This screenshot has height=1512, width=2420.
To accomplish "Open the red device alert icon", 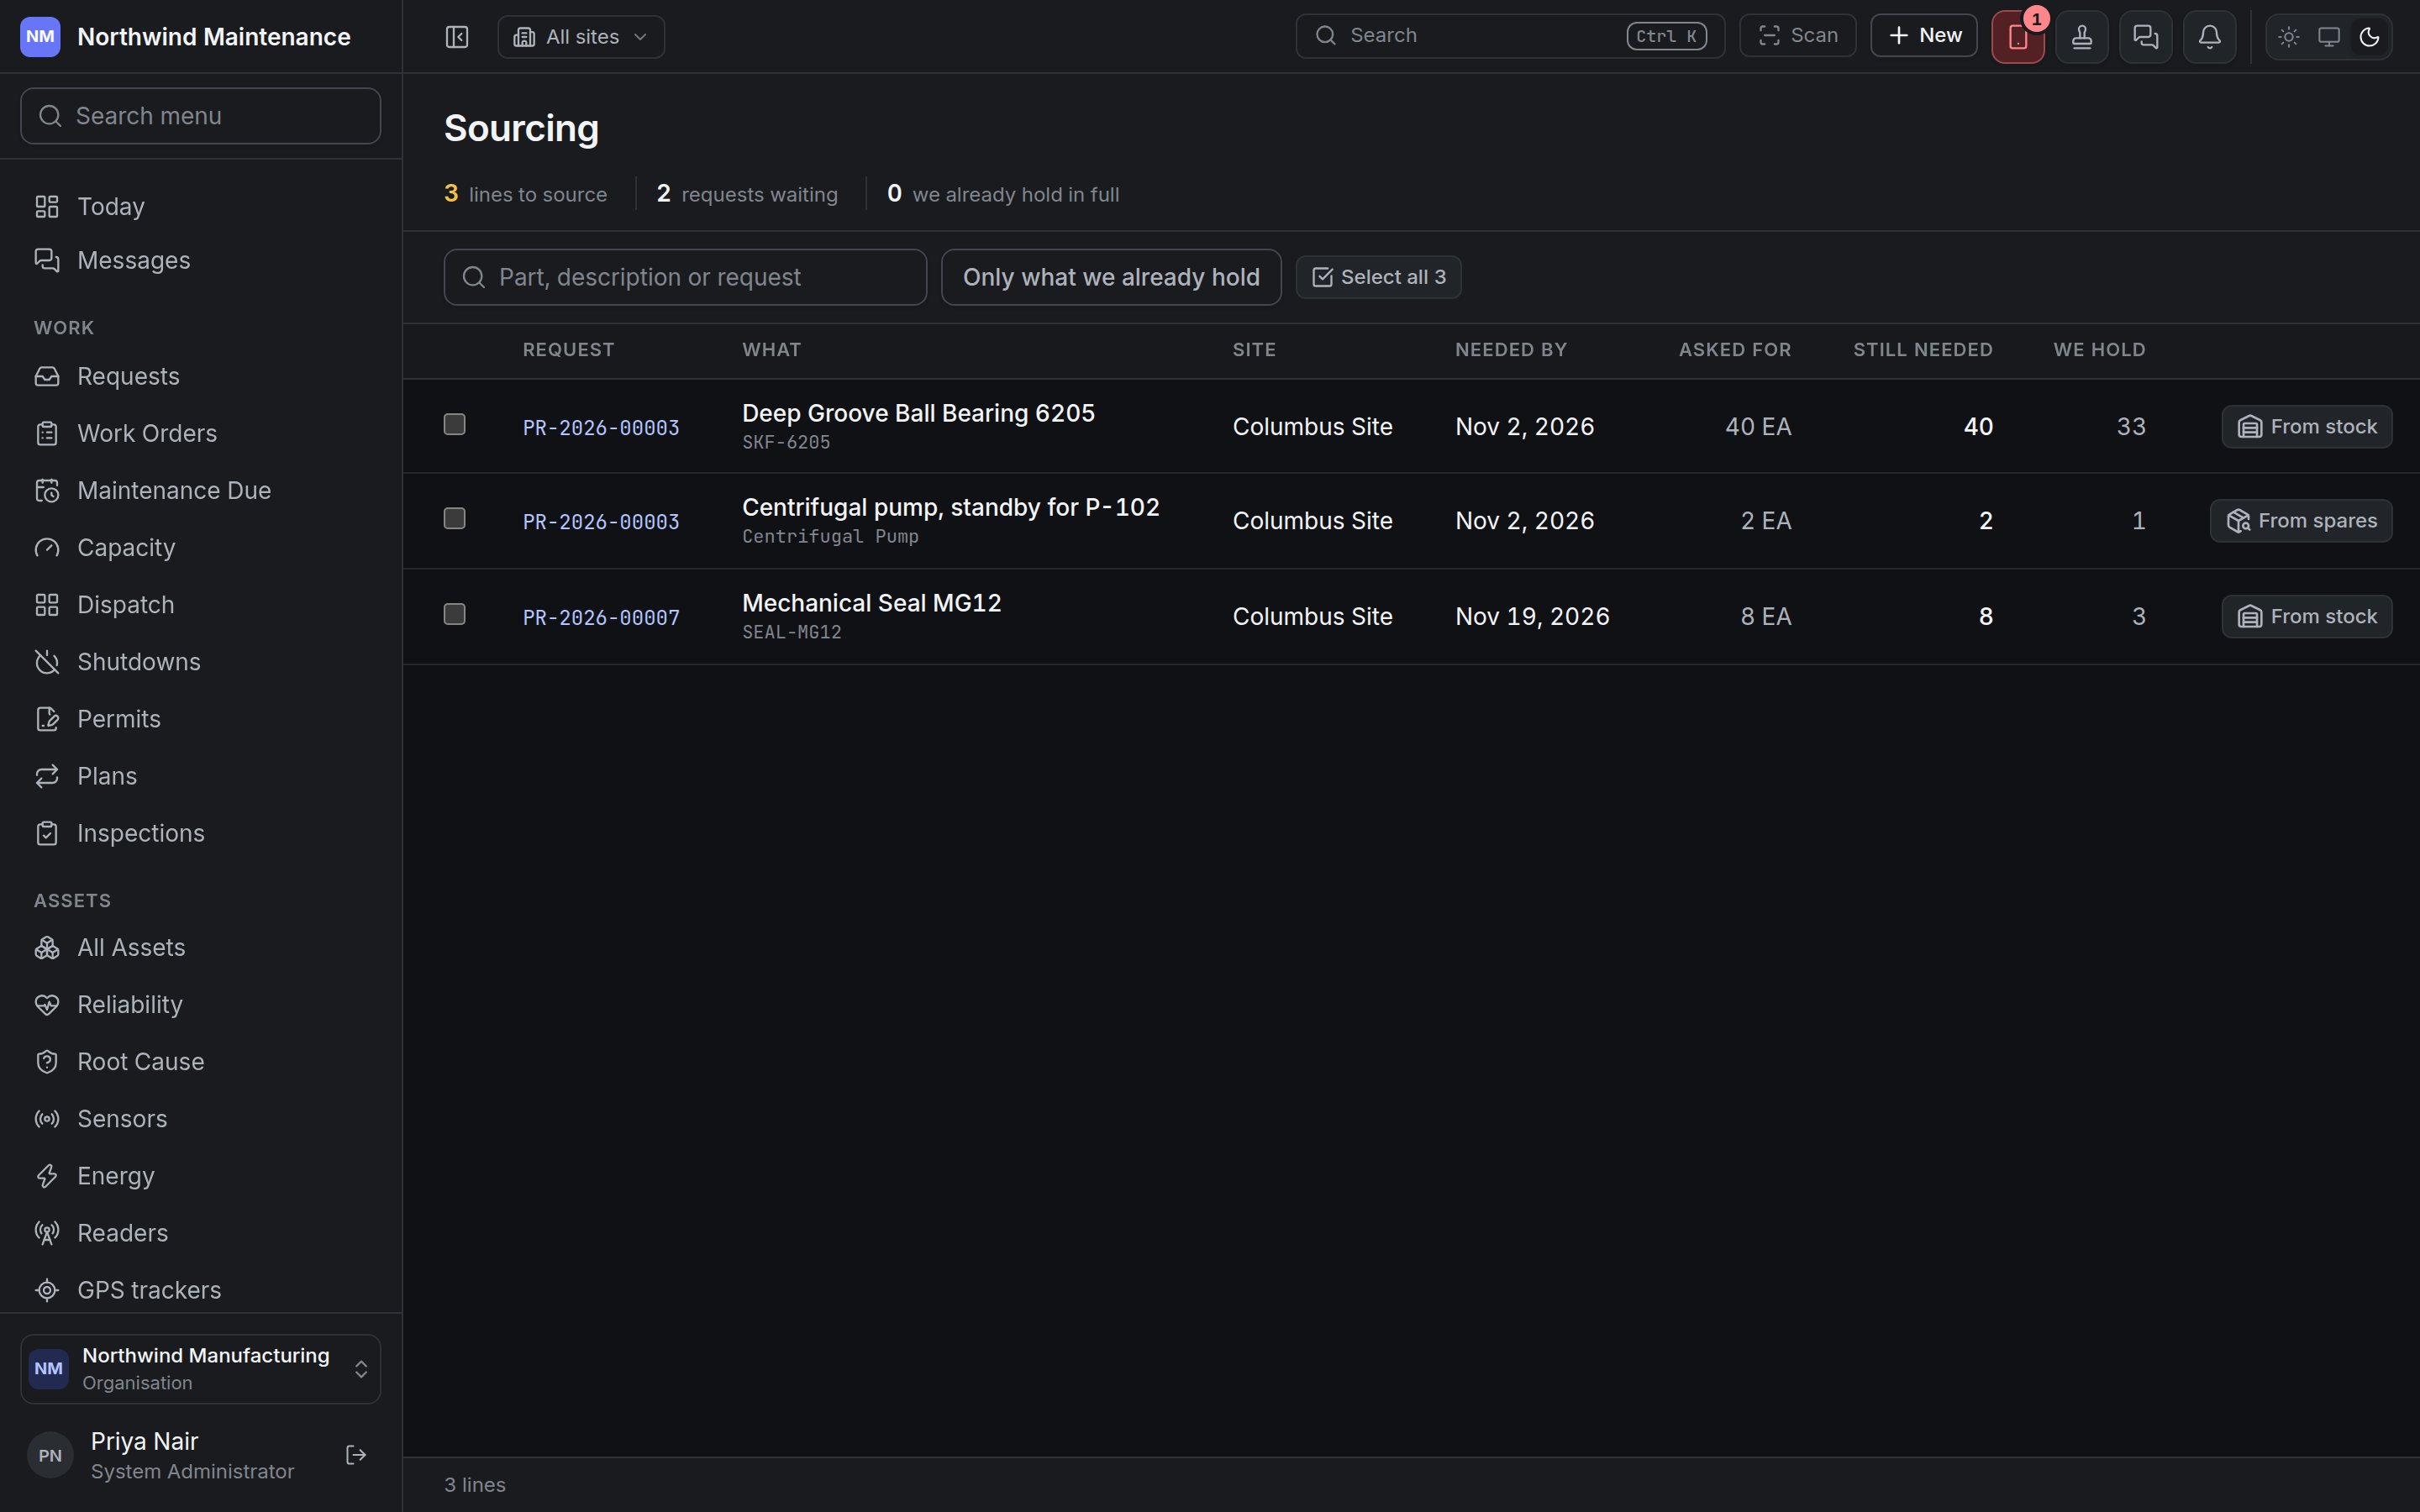I will coord(2017,37).
